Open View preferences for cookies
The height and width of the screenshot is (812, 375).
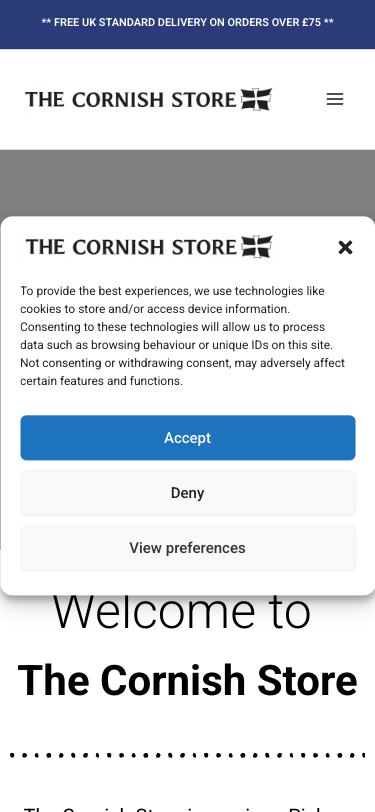[188, 548]
